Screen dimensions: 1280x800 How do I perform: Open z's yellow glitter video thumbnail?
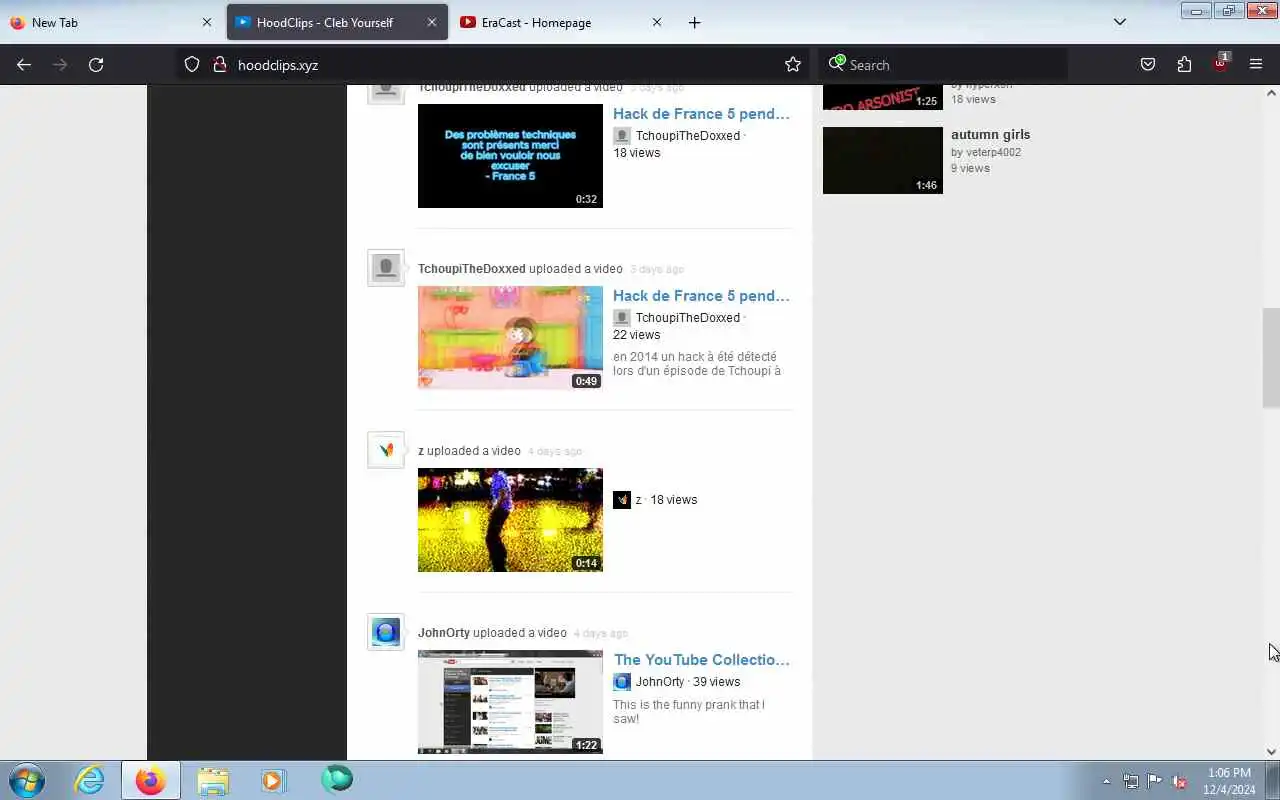coord(510,520)
